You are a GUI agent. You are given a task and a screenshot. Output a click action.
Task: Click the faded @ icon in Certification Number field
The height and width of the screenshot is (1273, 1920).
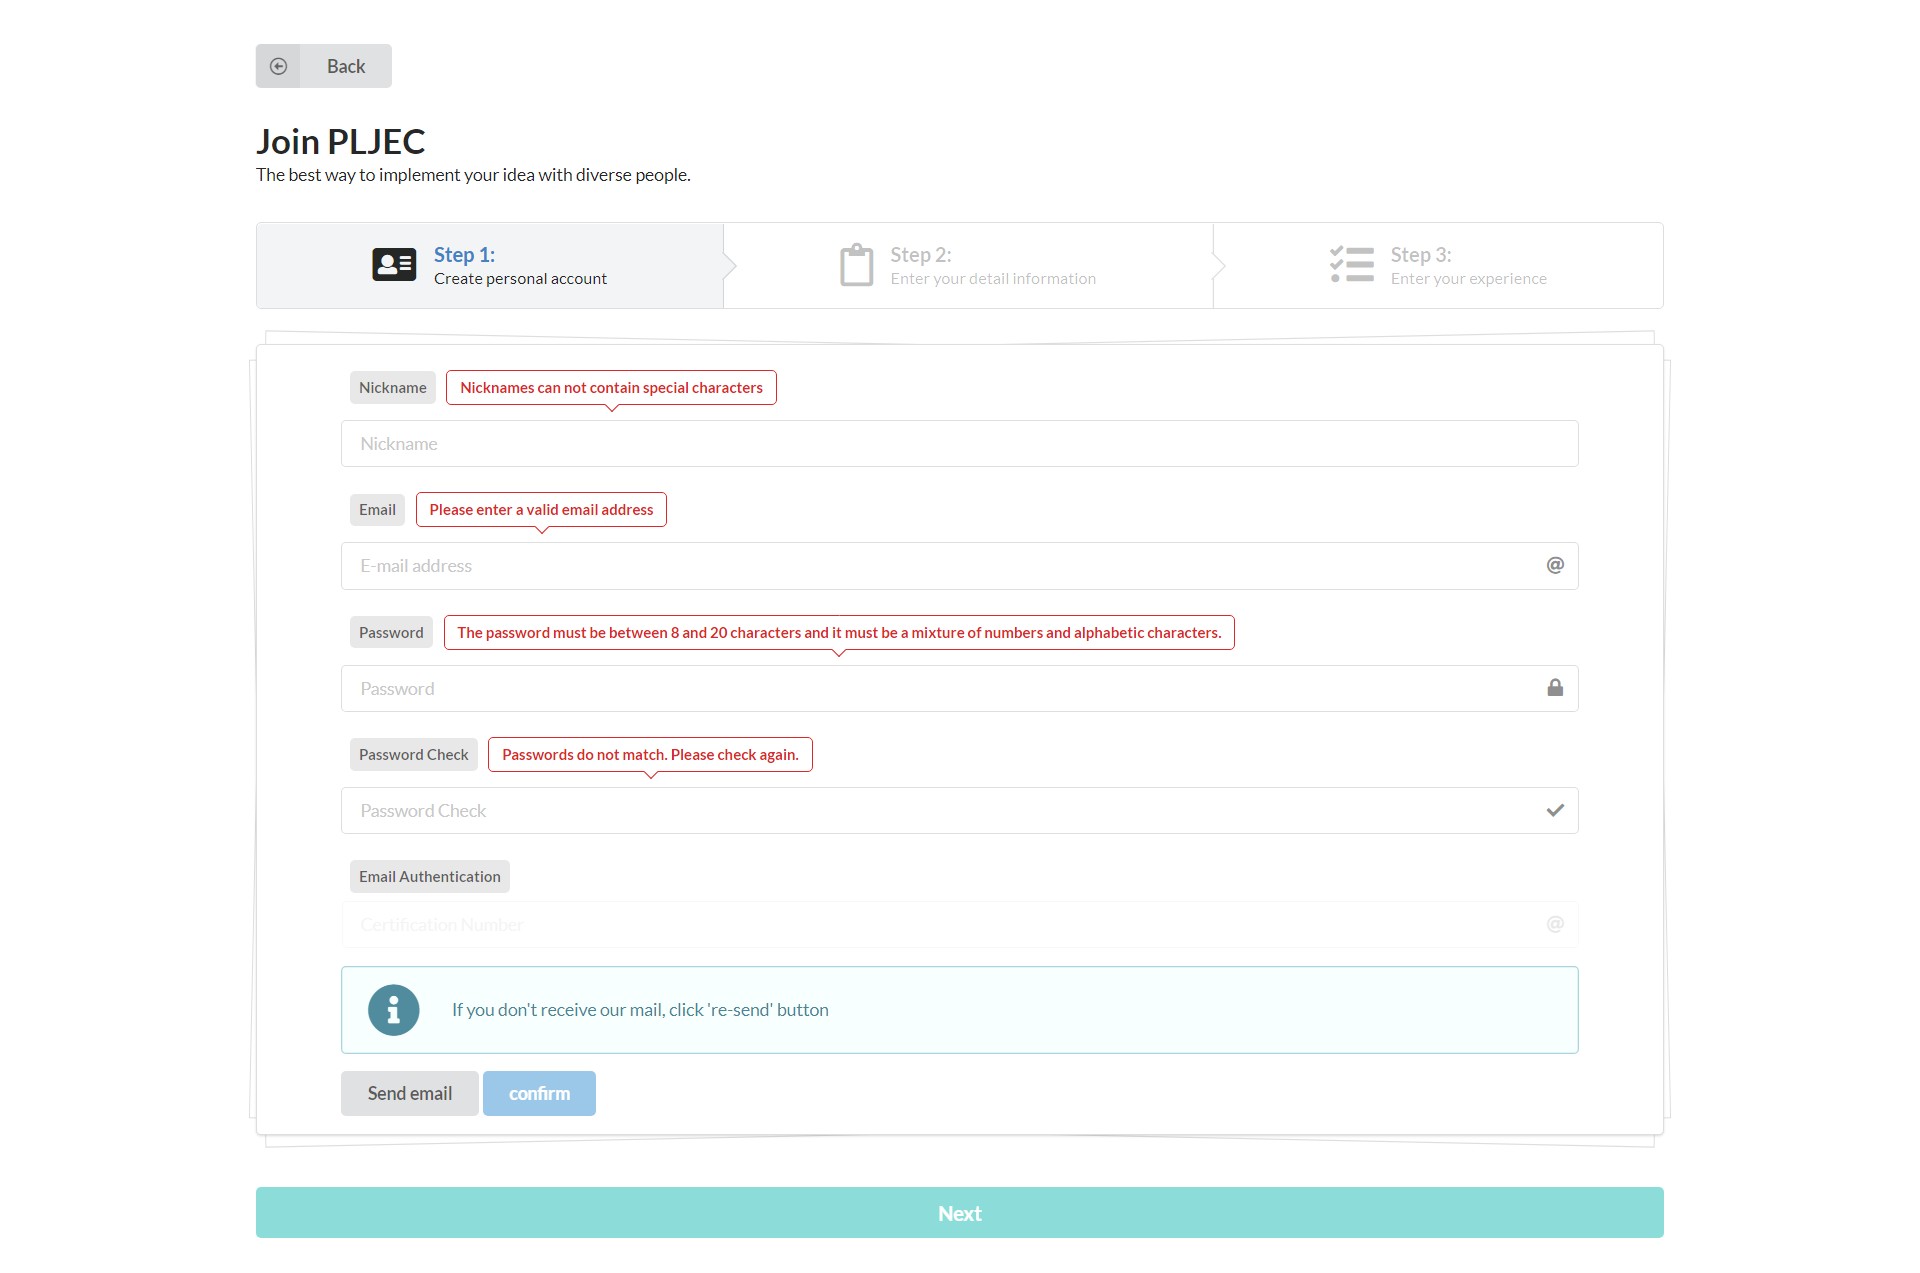tap(1555, 924)
